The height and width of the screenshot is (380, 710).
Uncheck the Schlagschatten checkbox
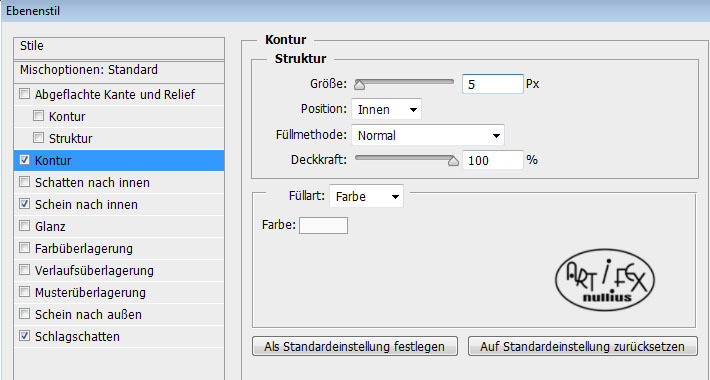coord(24,336)
